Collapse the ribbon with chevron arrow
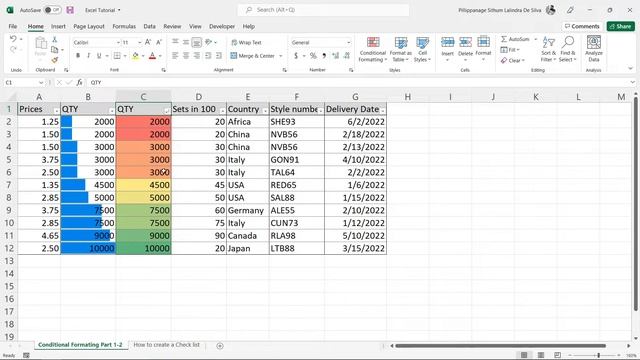This screenshot has height=360, width=640. tap(630, 69)
